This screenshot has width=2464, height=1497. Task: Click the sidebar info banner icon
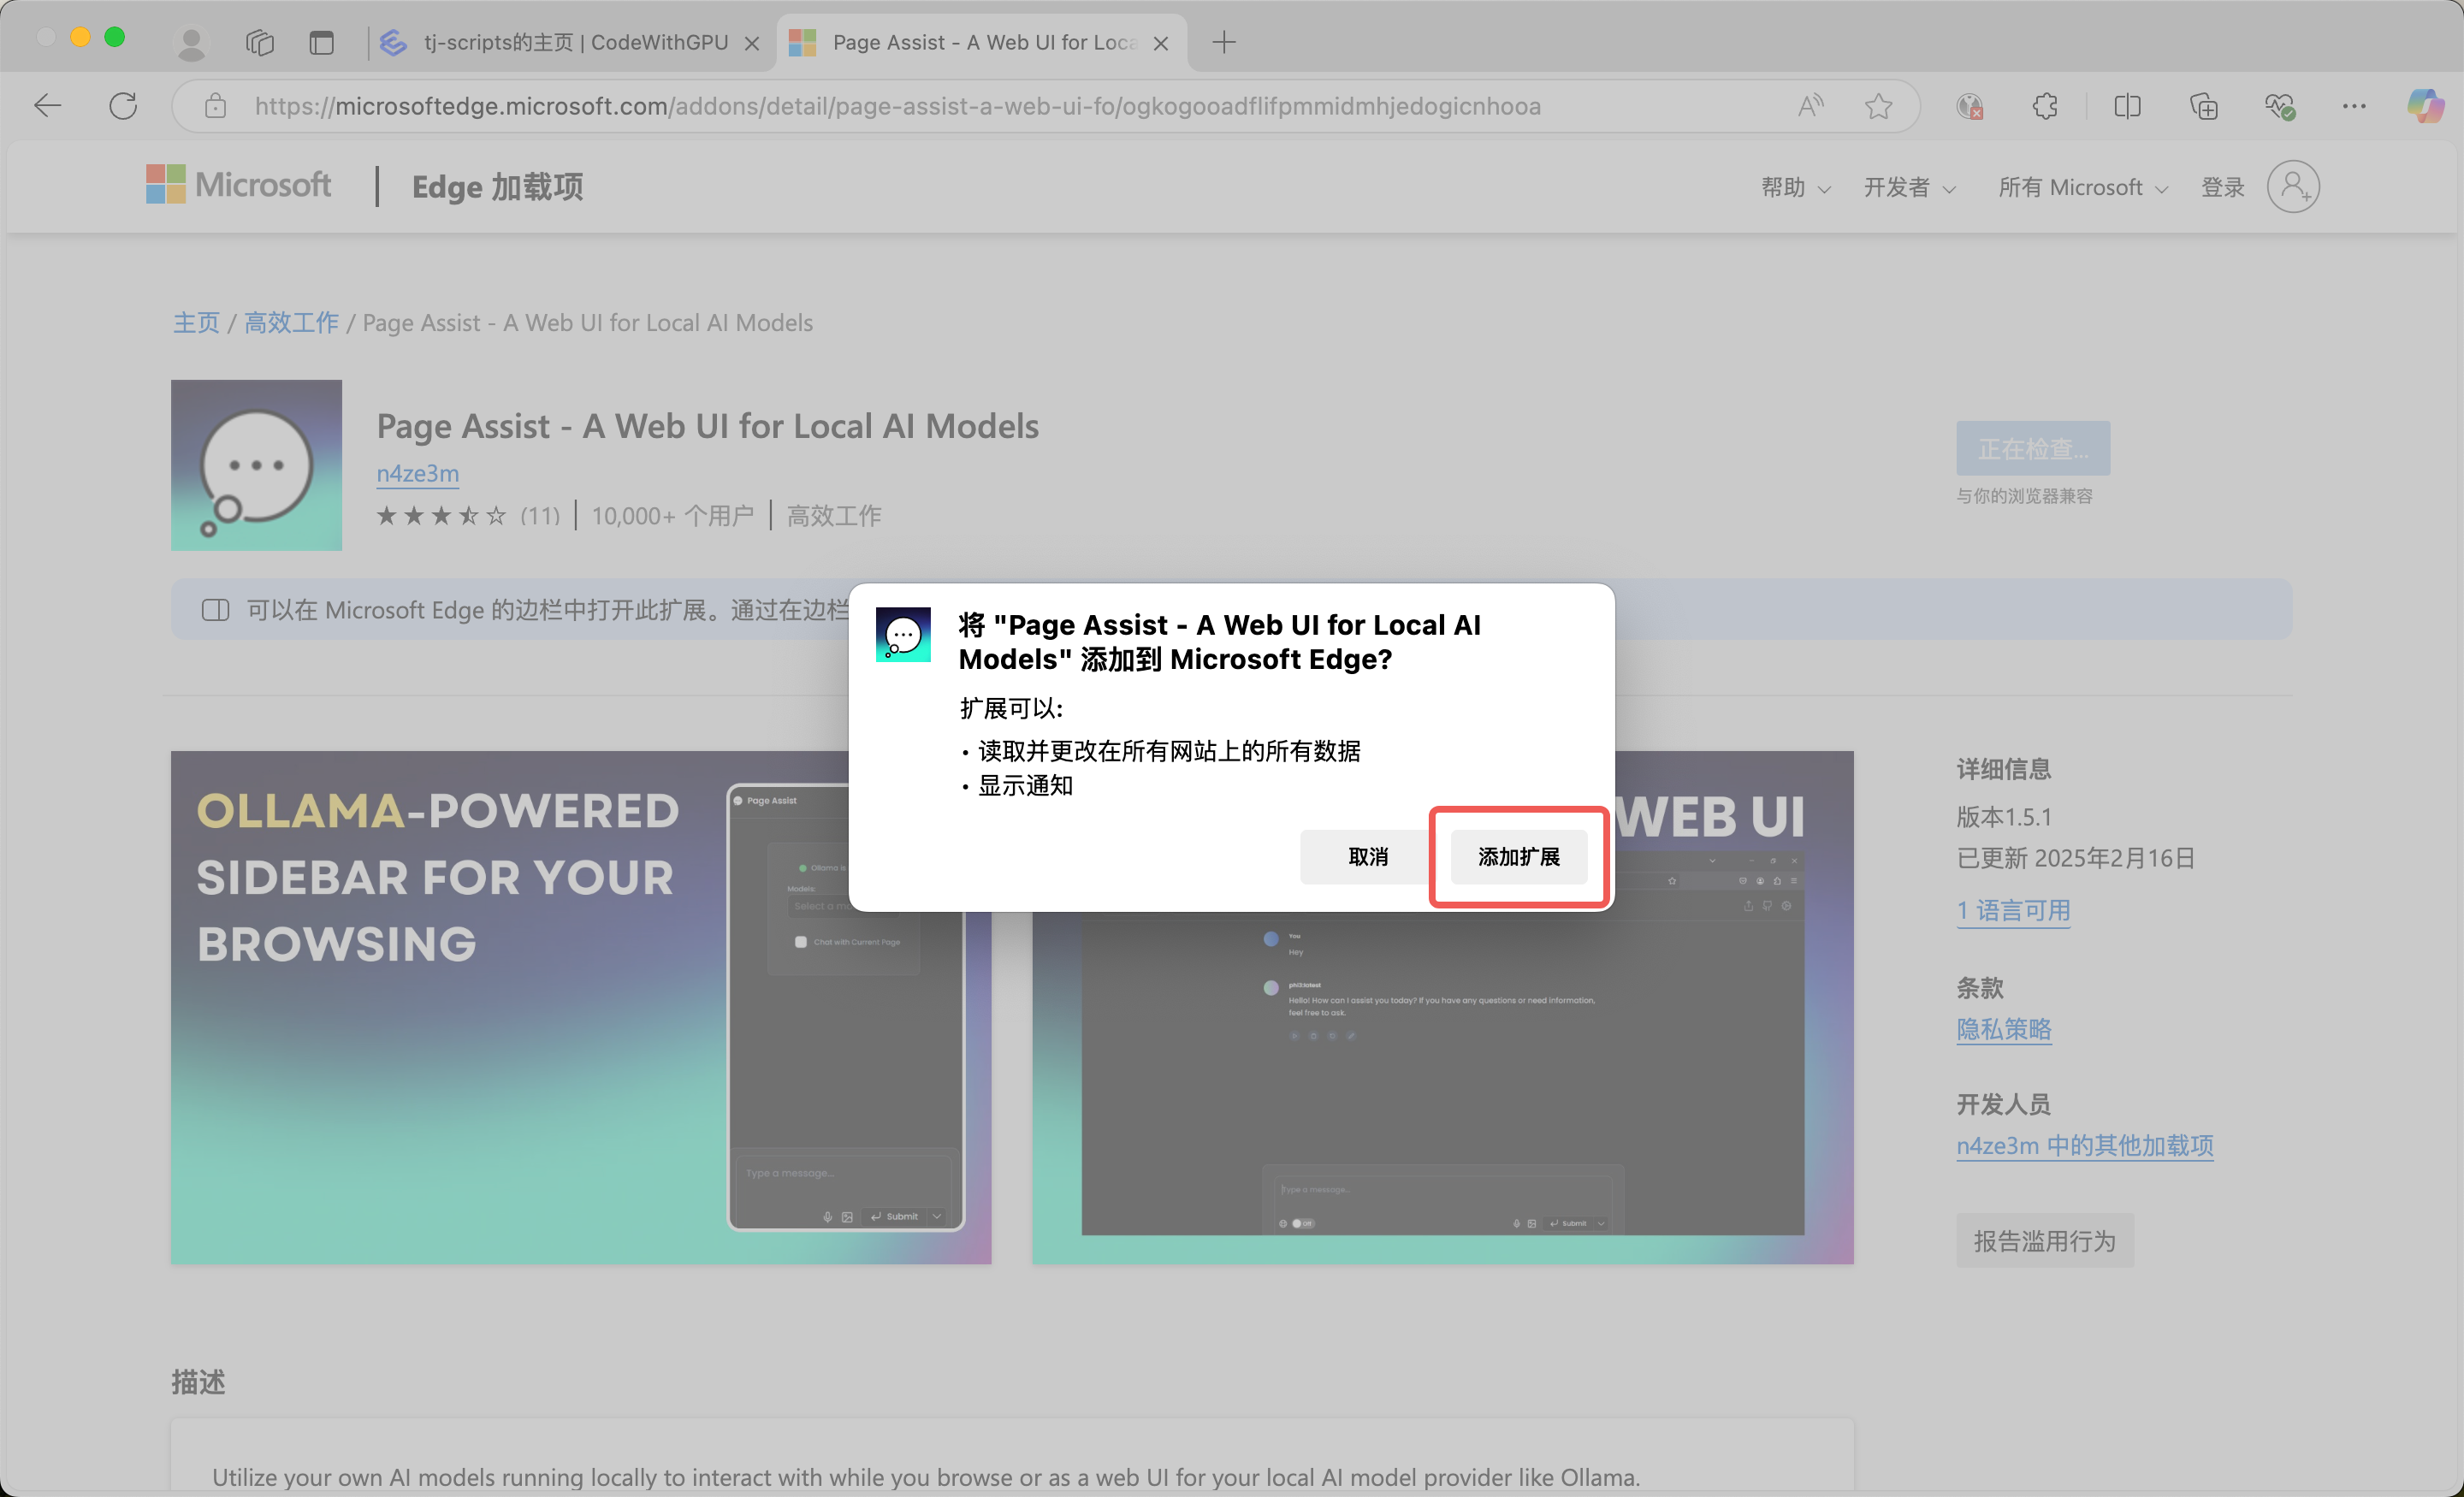pos(215,610)
